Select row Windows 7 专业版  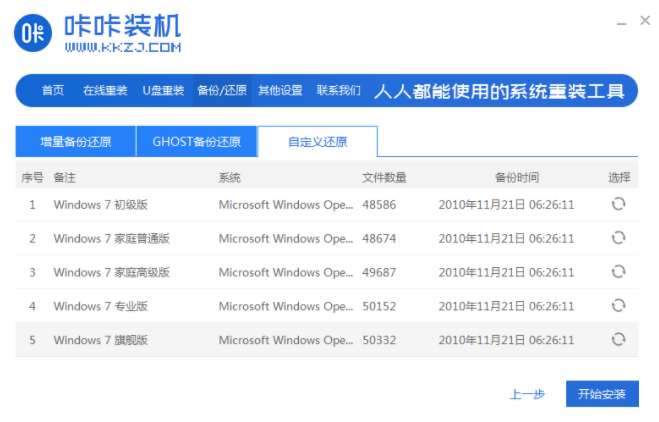tap(327, 306)
